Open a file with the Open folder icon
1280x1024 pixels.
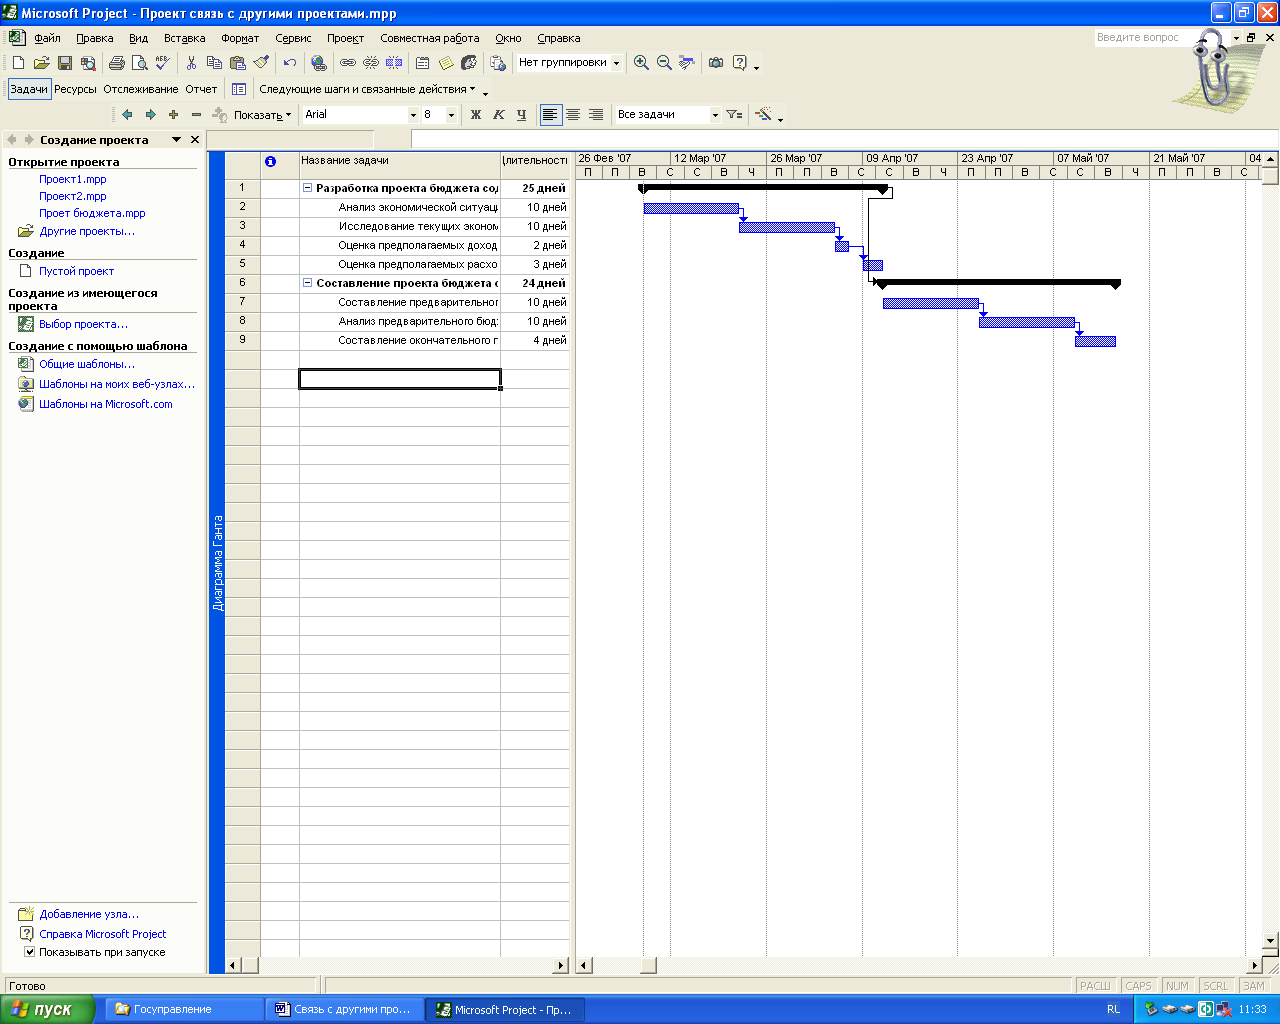[41, 63]
